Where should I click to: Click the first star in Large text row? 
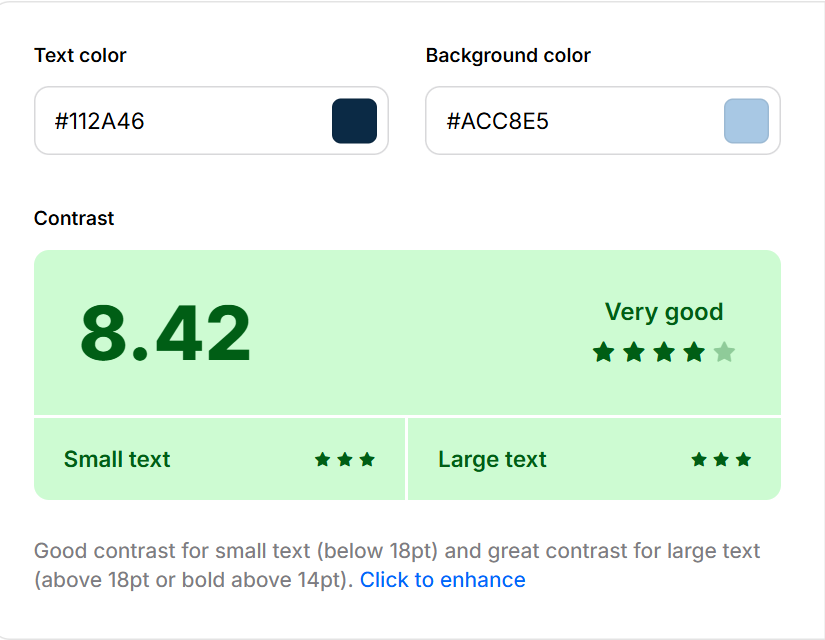tap(699, 460)
